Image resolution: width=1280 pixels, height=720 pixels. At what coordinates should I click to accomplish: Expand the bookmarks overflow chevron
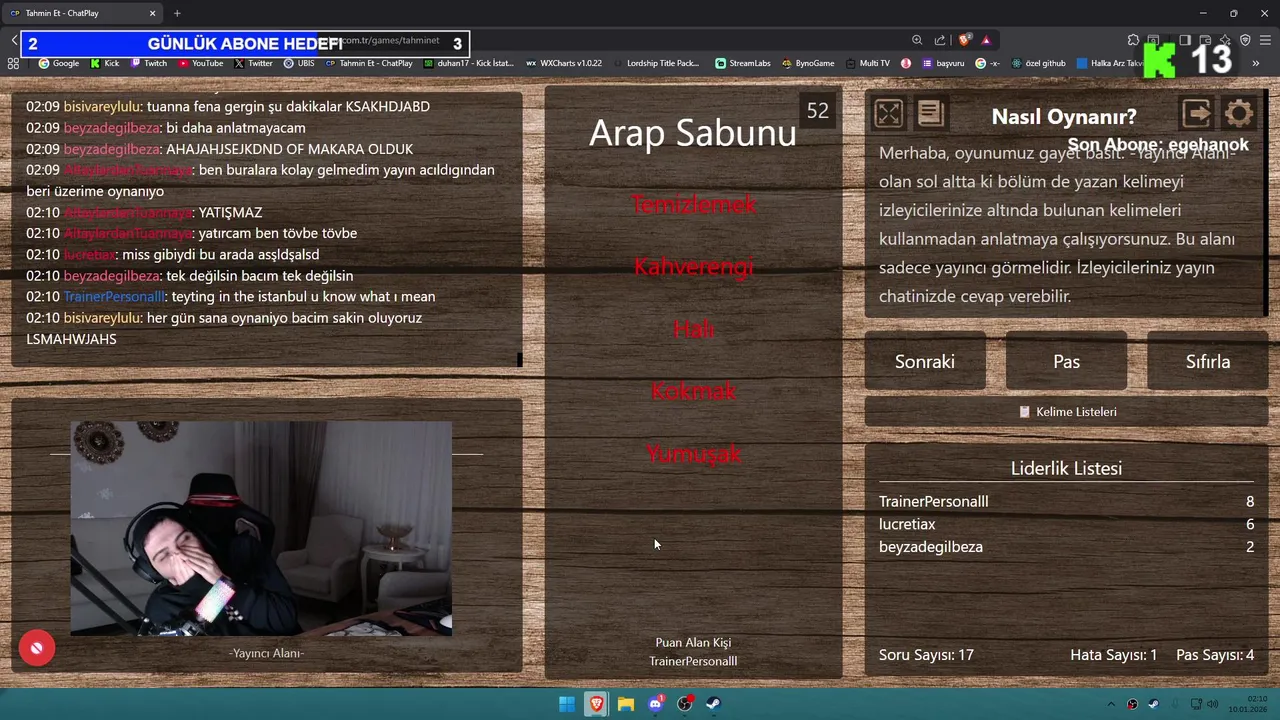(x=1256, y=63)
